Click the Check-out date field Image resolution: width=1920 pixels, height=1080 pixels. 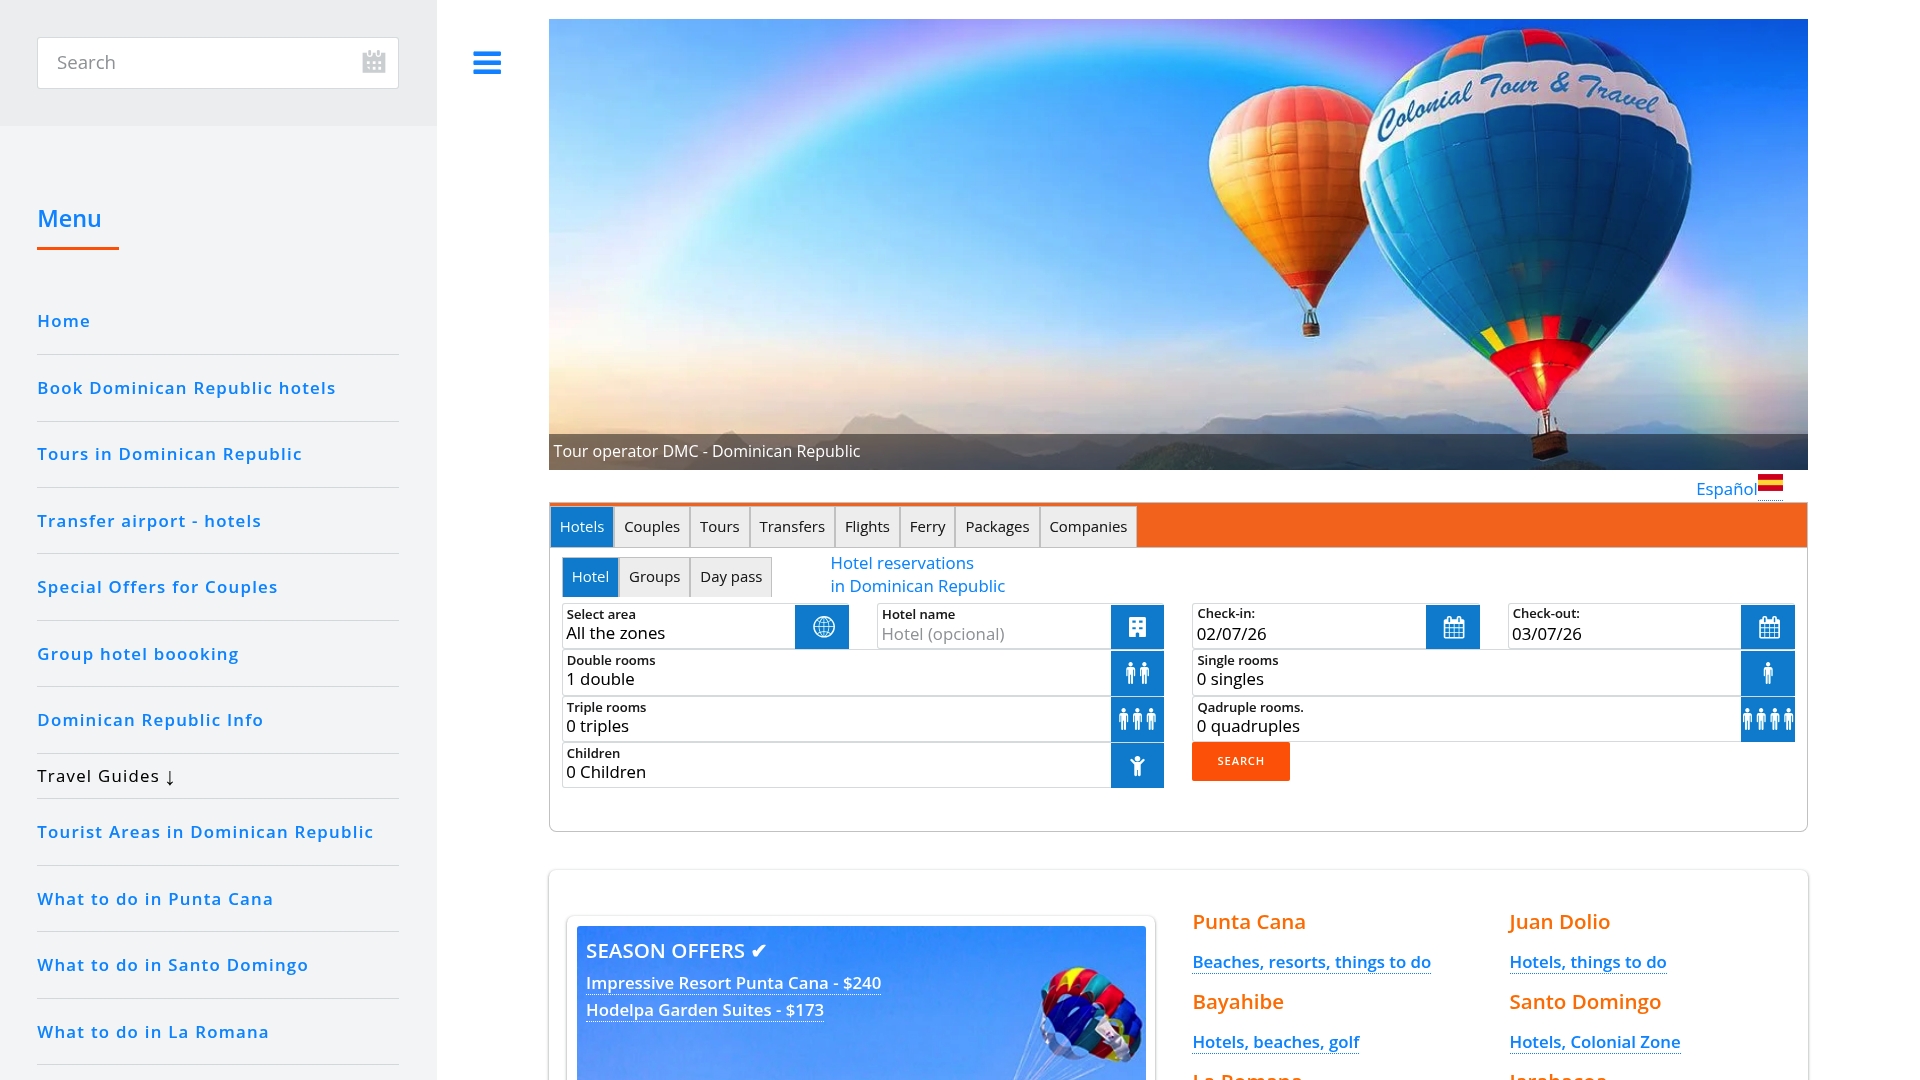click(x=1624, y=626)
